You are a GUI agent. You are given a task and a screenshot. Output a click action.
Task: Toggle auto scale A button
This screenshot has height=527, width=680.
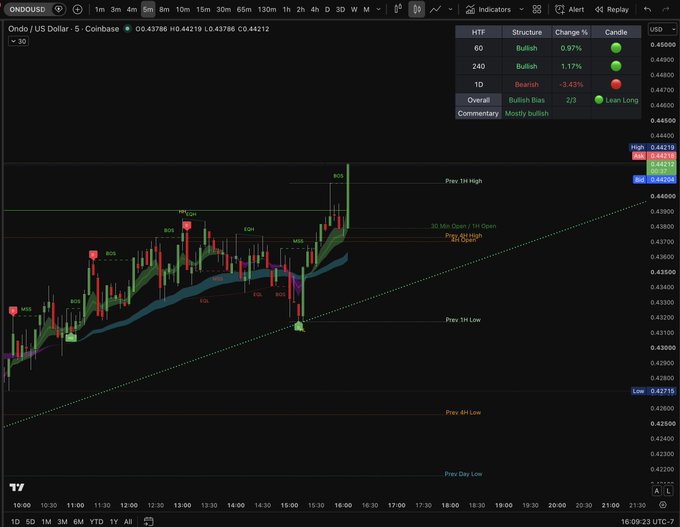[x=657, y=491]
